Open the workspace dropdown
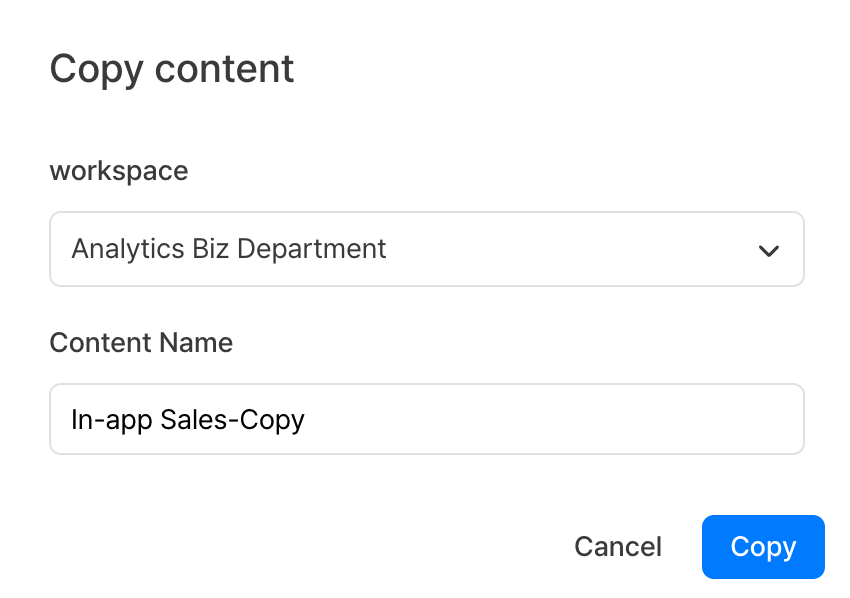 click(x=426, y=249)
